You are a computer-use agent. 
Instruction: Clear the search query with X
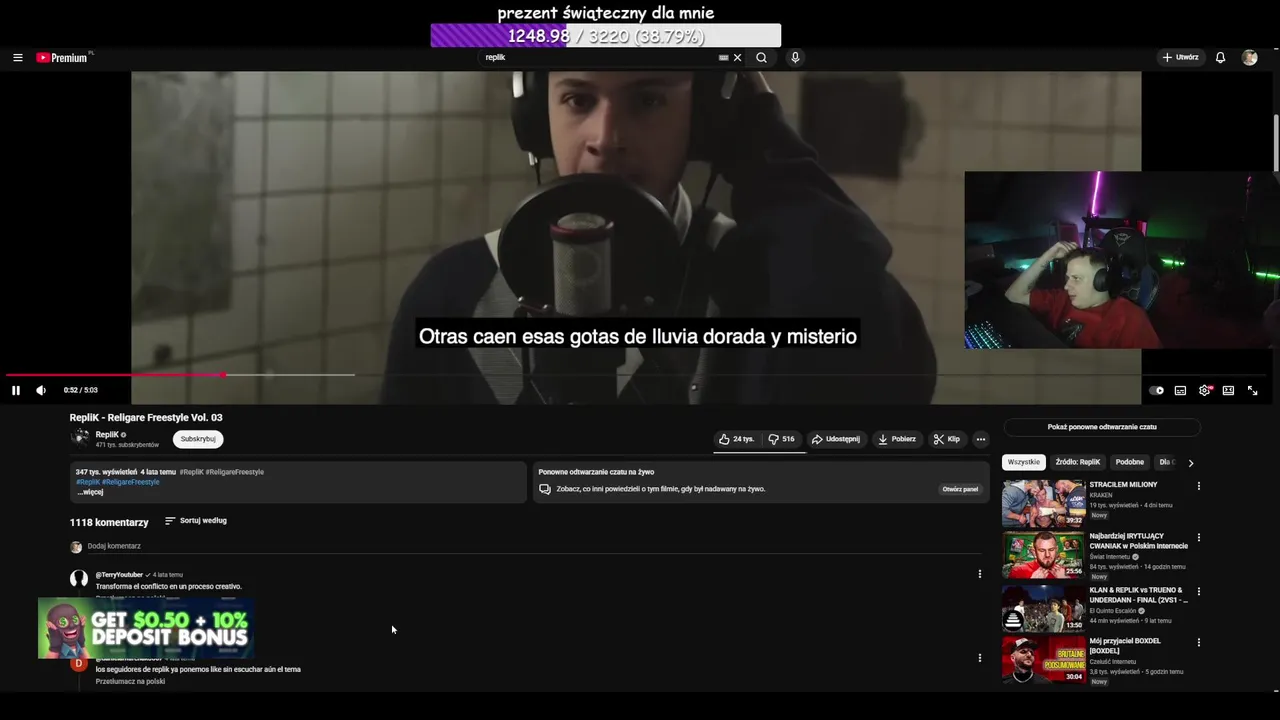pyautogui.click(x=738, y=58)
